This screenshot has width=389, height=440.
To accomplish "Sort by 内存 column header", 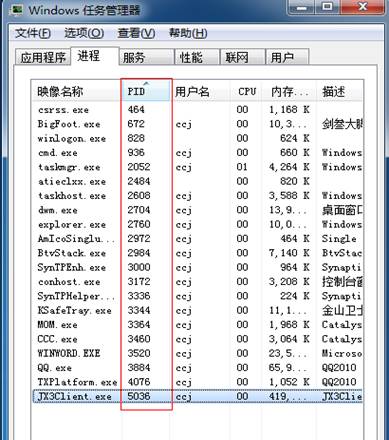I will tap(289, 91).
